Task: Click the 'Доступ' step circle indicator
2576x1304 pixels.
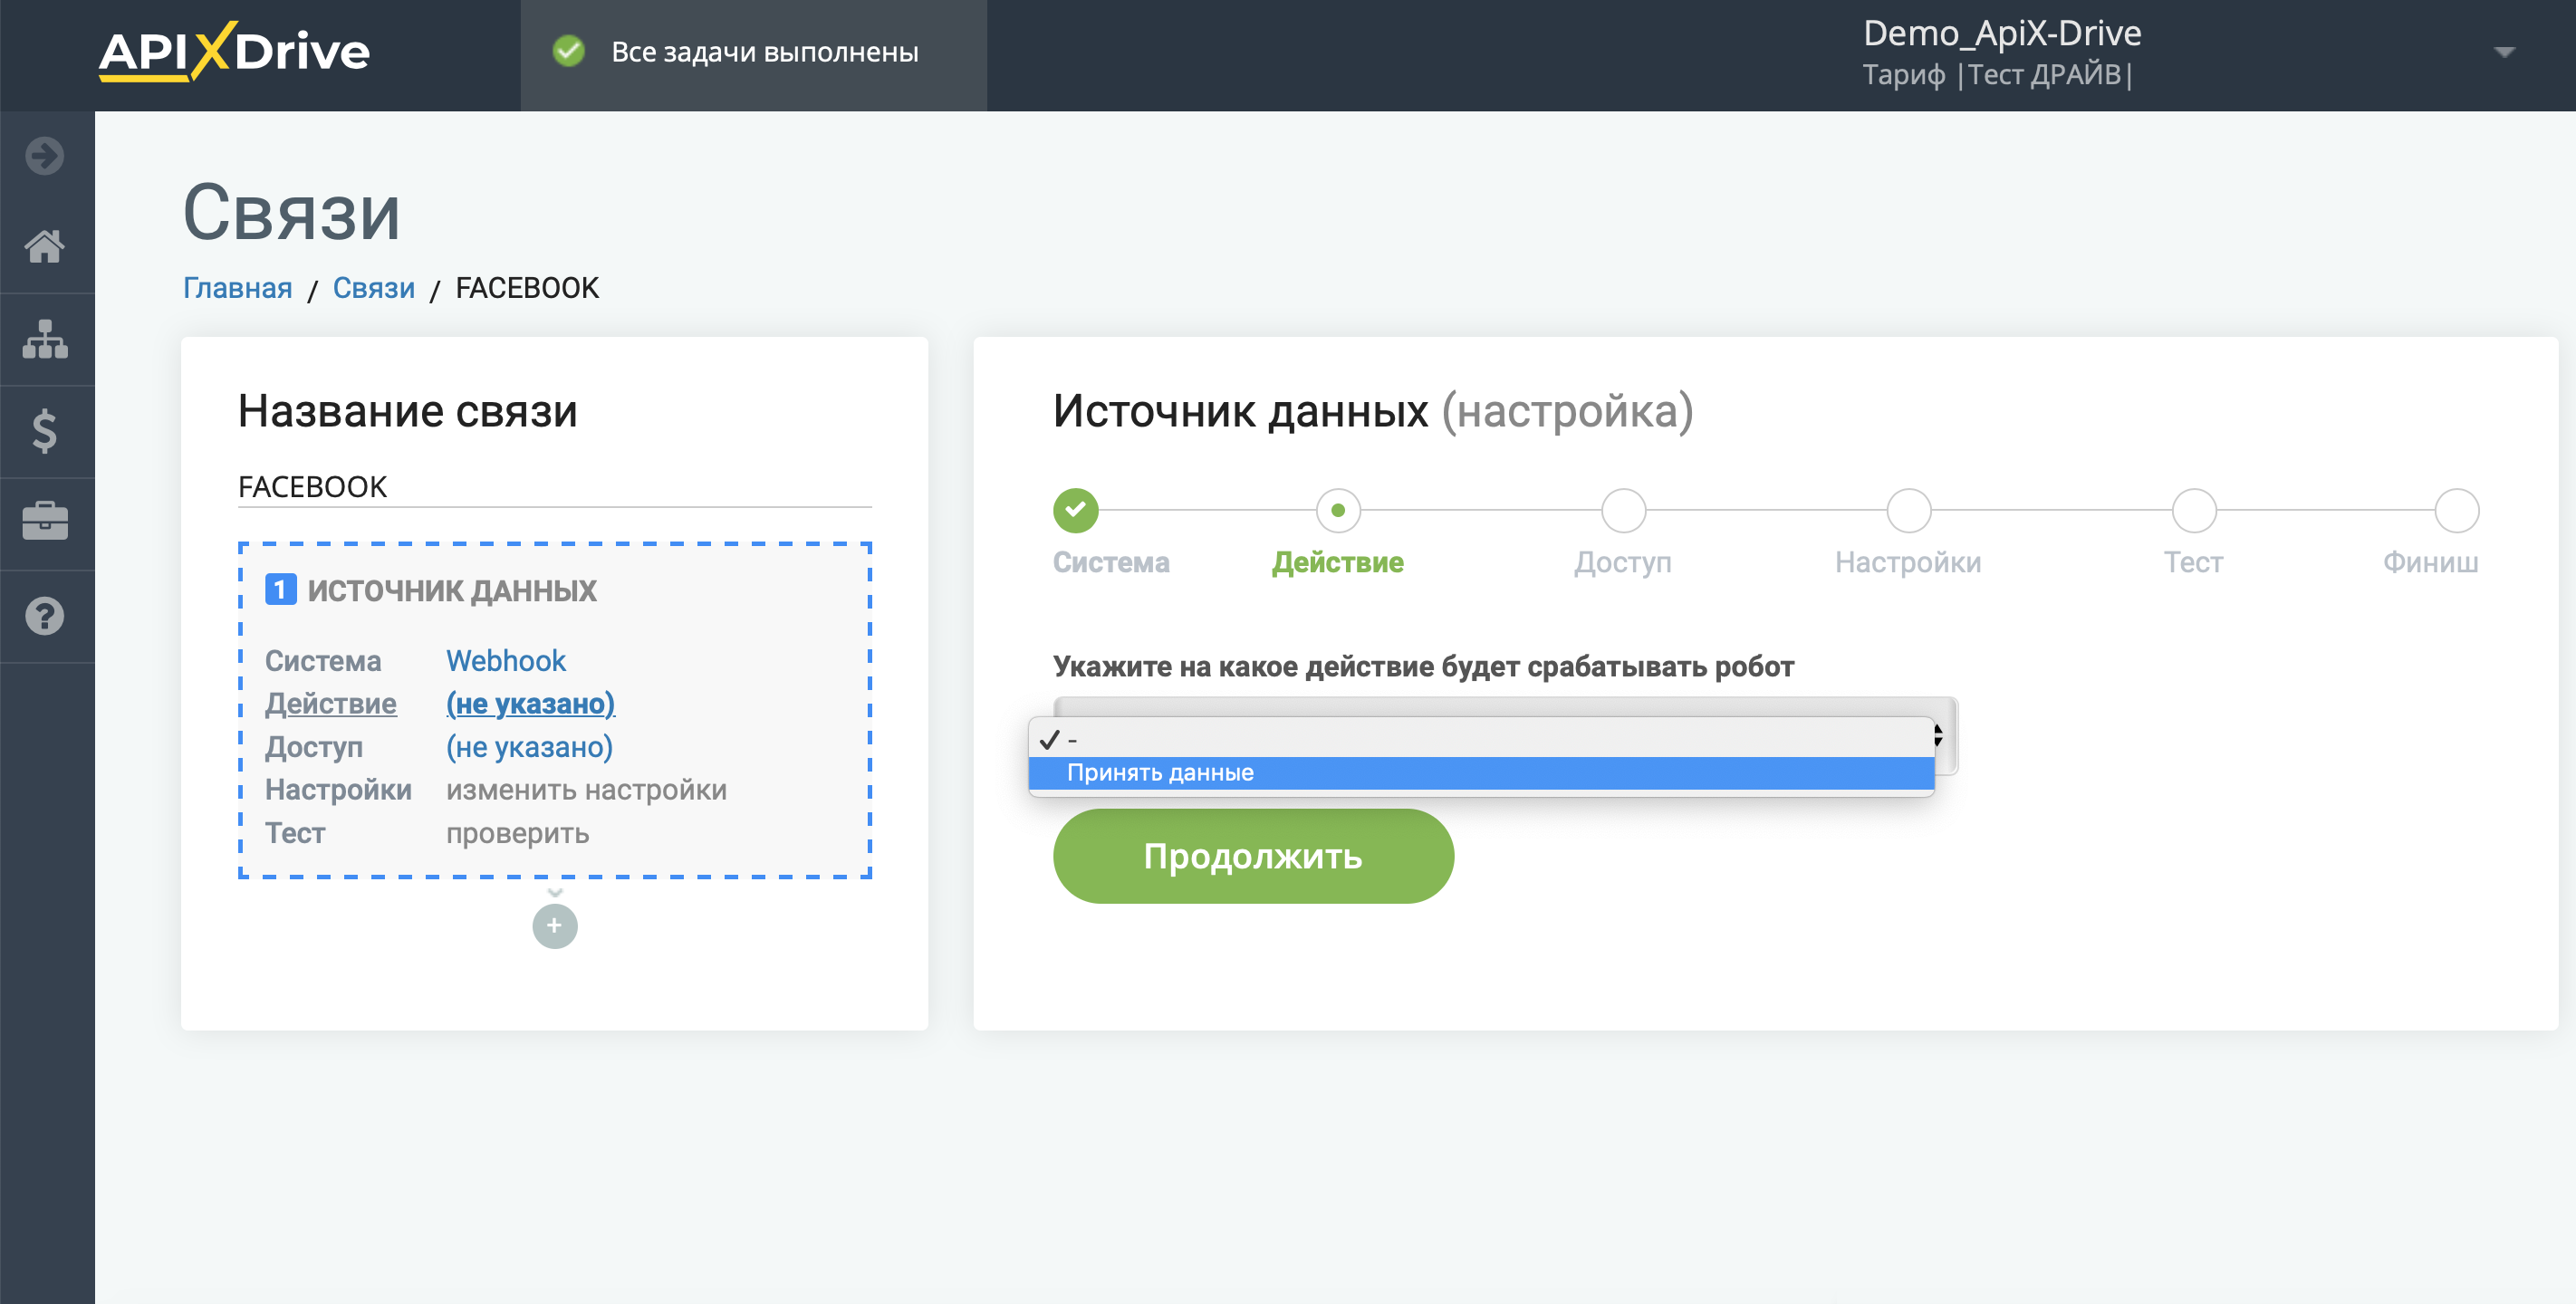Action: tap(1621, 511)
